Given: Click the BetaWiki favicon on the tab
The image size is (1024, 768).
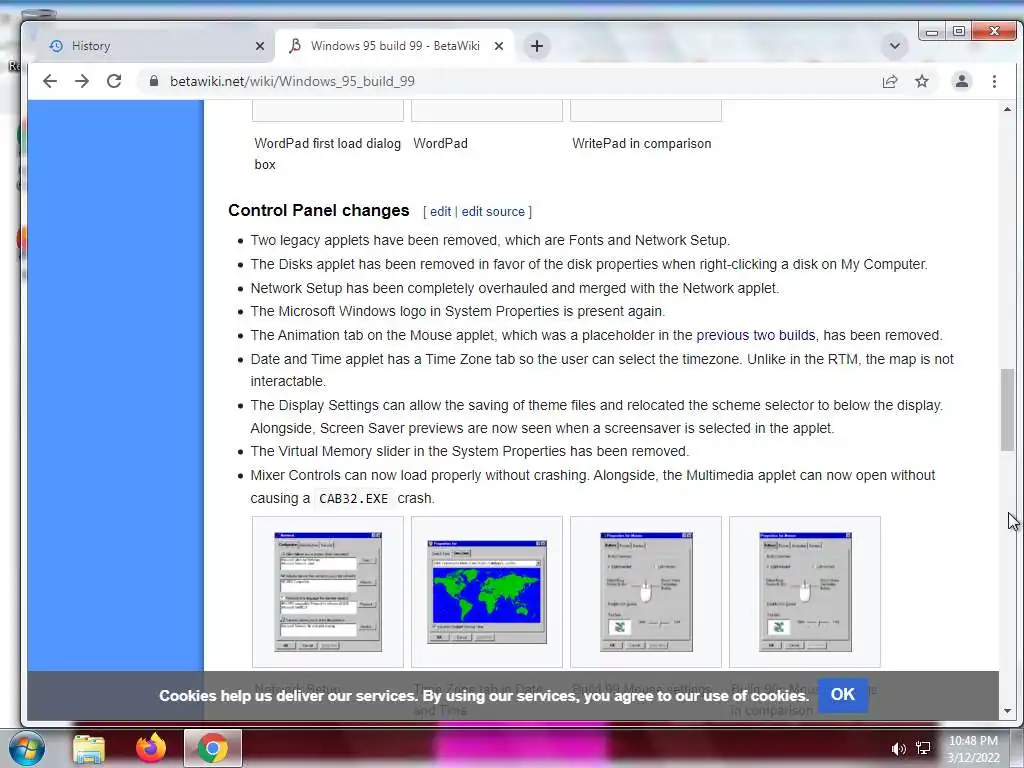Looking at the screenshot, I should [295, 46].
